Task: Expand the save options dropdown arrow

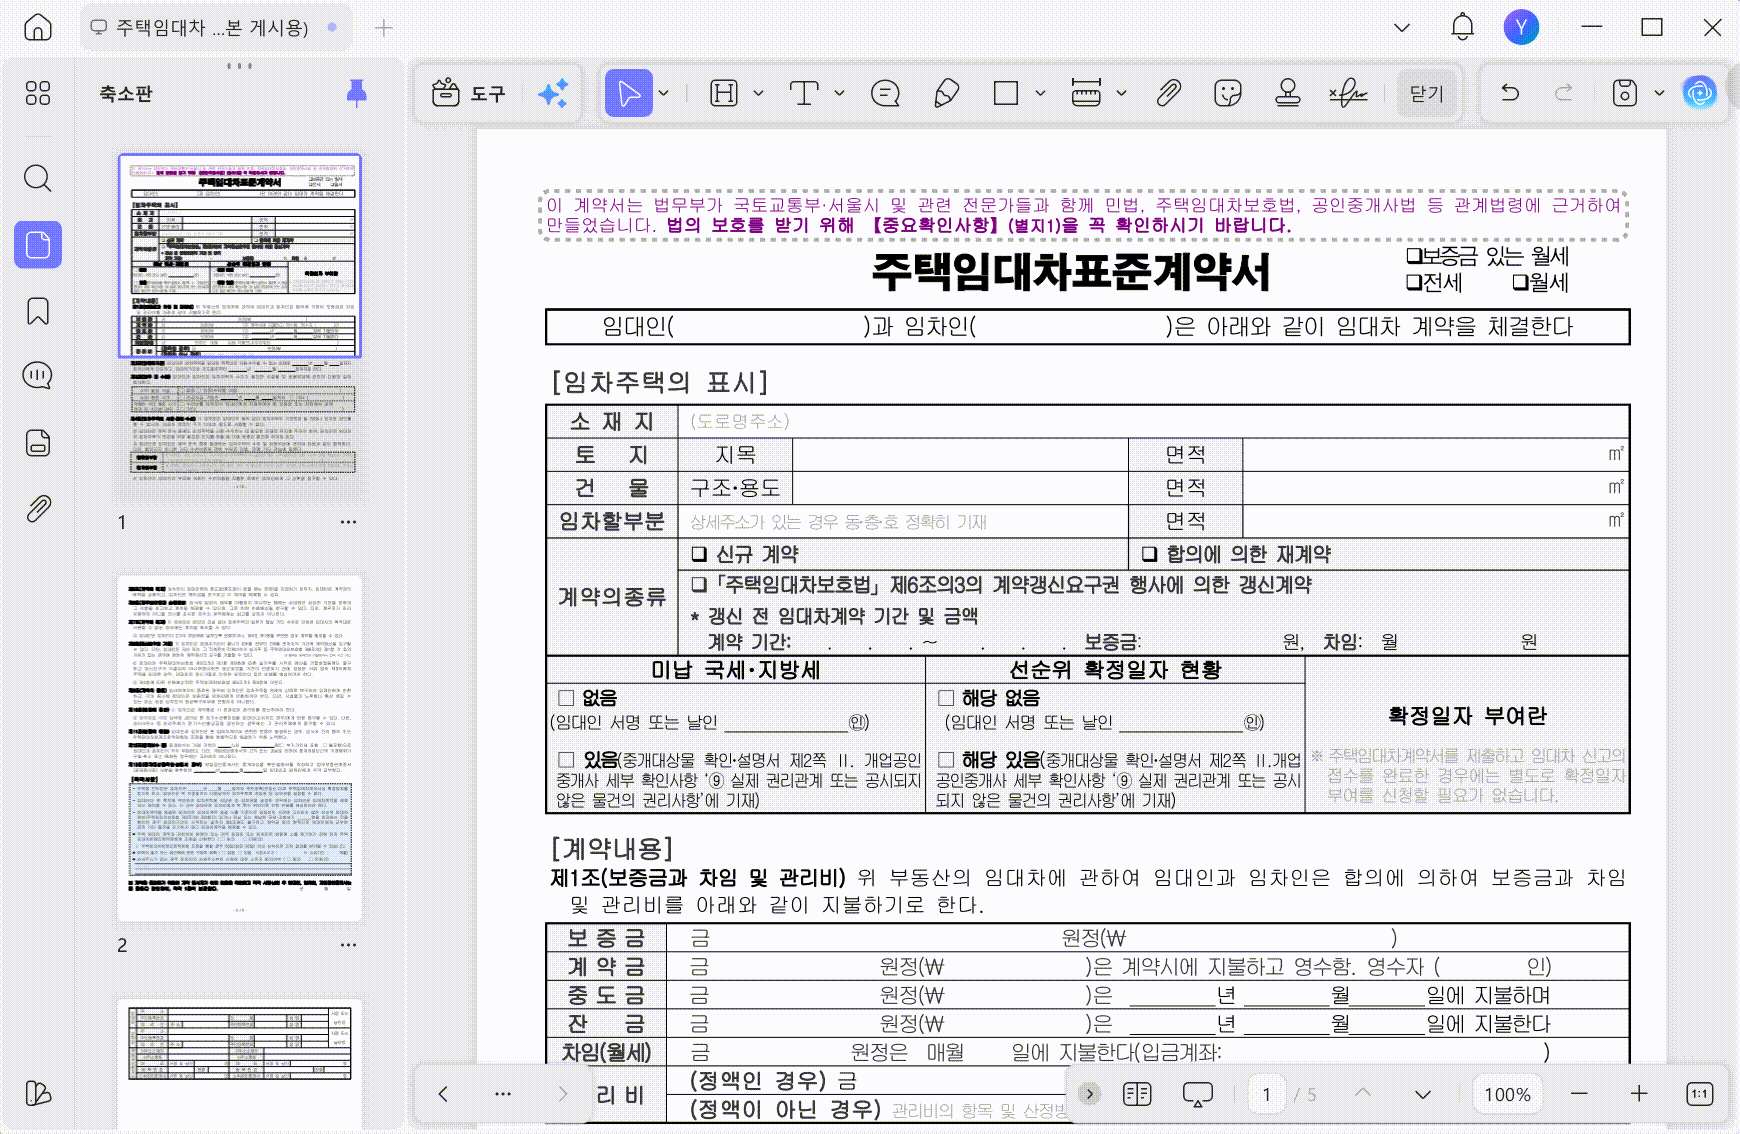Action: (1659, 93)
